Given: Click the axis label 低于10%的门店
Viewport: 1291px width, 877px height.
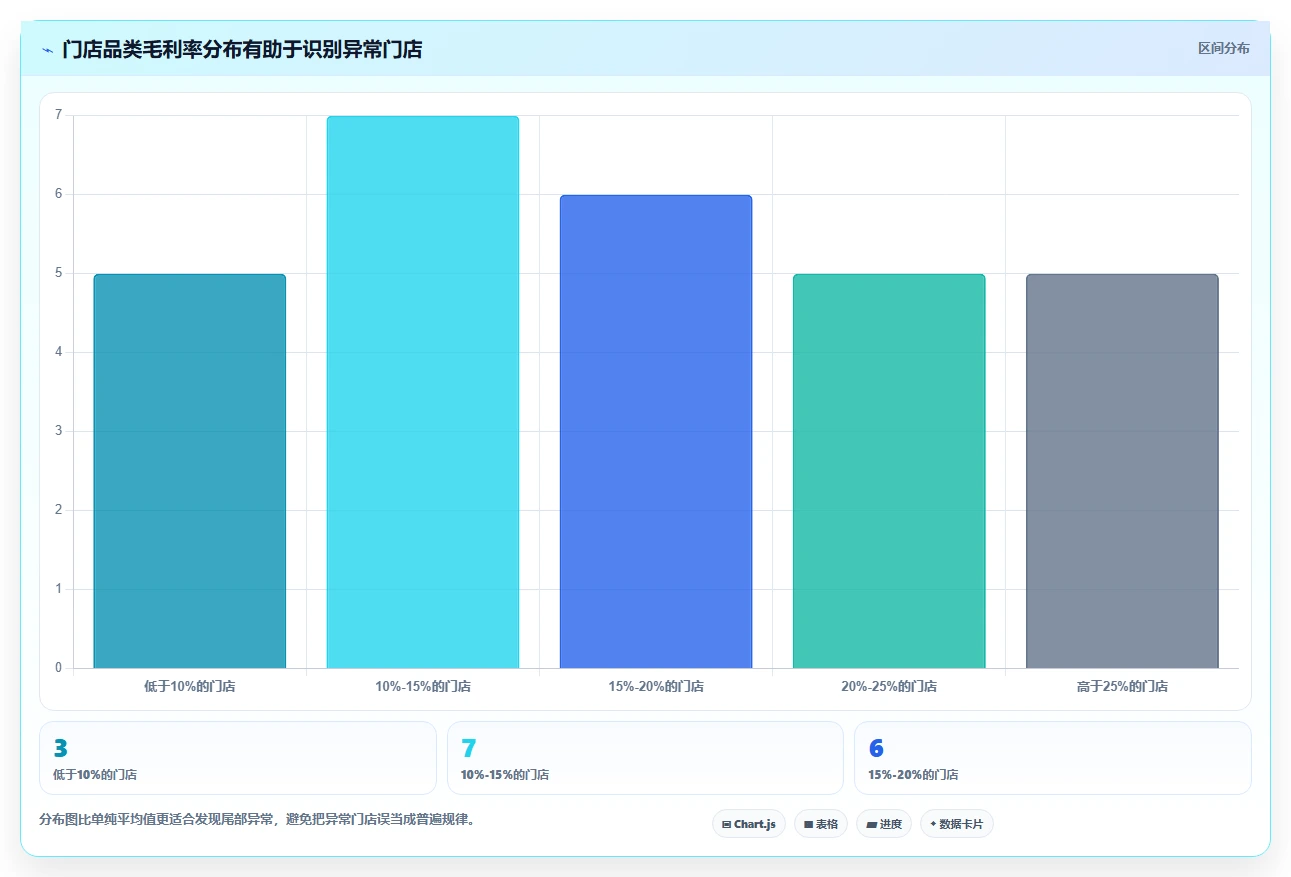Looking at the screenshot, I should (190, 687).
